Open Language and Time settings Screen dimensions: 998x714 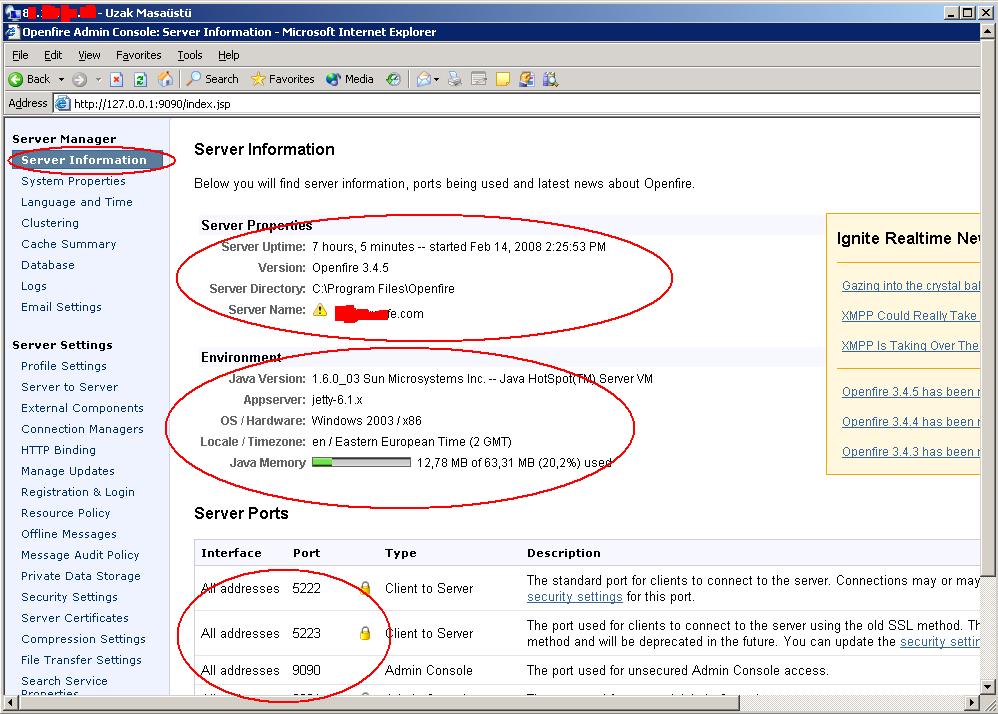coord(76,202)
